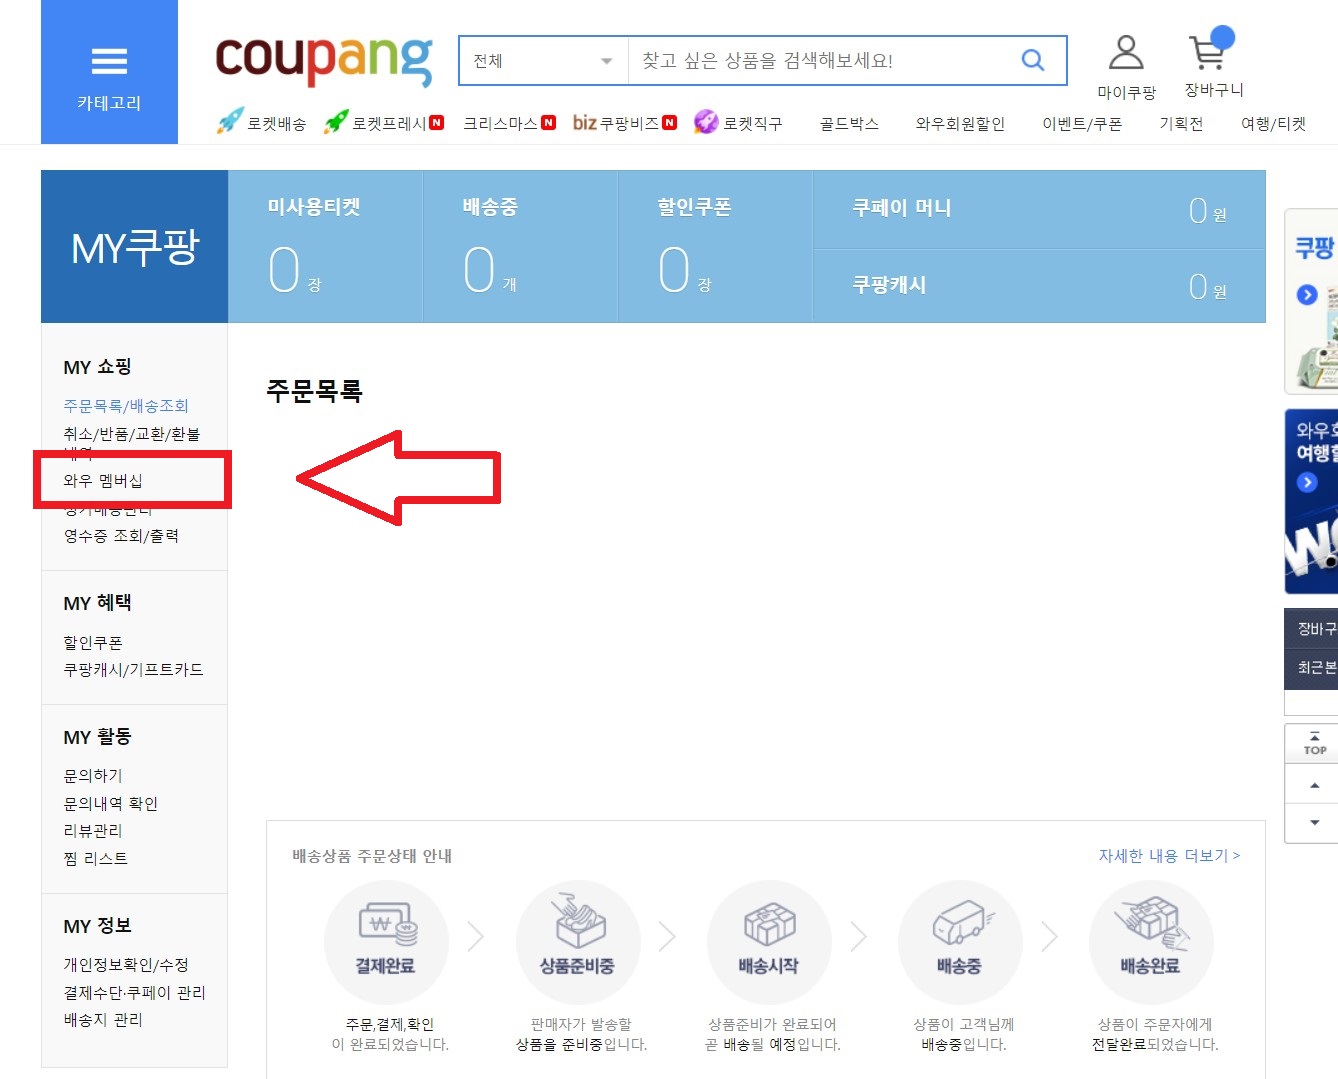The image size is (1338, 1079).
Task: Click the 로켓프레시 rocket icon
Action: (x=336, y=122)
